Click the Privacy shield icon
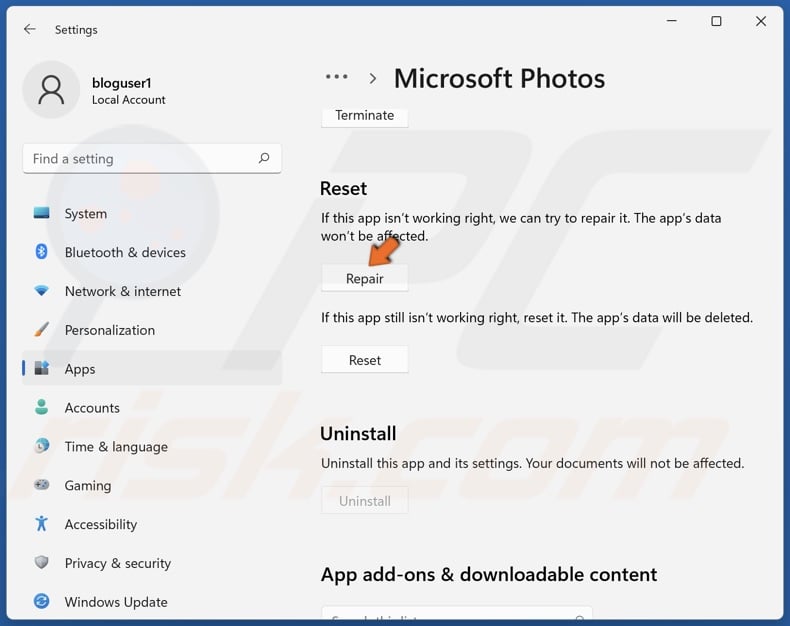This screenshot has width=790, height=626. pos(41,562)
